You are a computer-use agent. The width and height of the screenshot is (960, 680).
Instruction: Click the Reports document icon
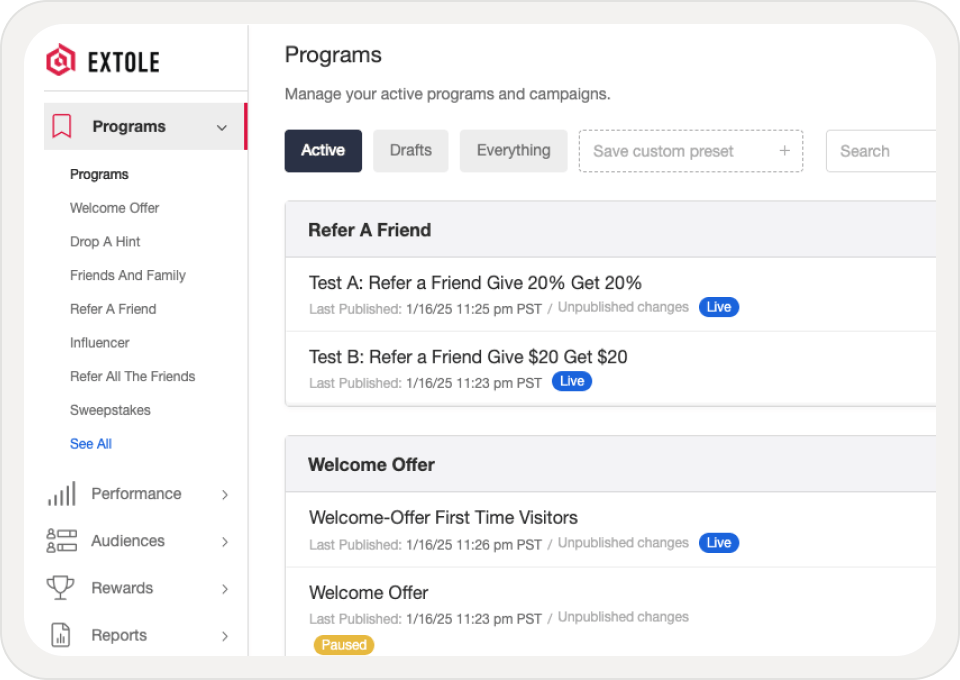click(61, 635)
